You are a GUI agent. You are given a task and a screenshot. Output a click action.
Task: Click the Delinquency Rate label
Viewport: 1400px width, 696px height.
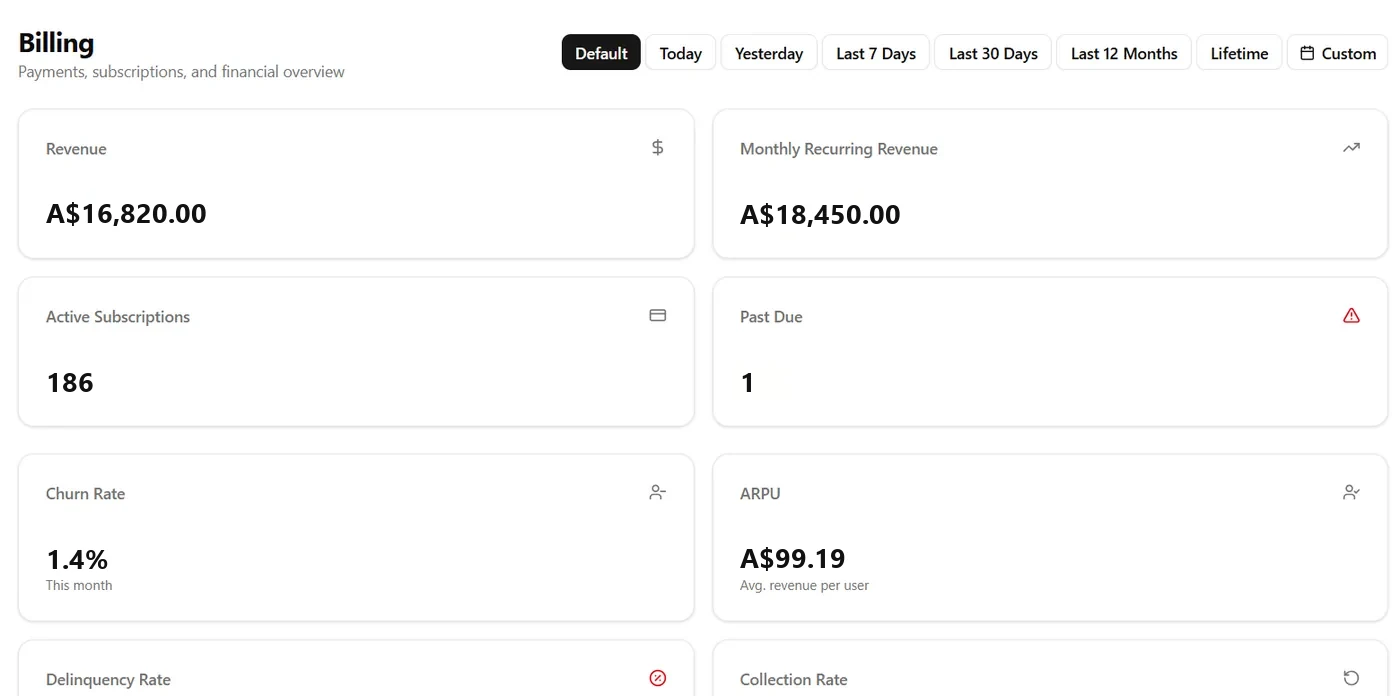108,680
